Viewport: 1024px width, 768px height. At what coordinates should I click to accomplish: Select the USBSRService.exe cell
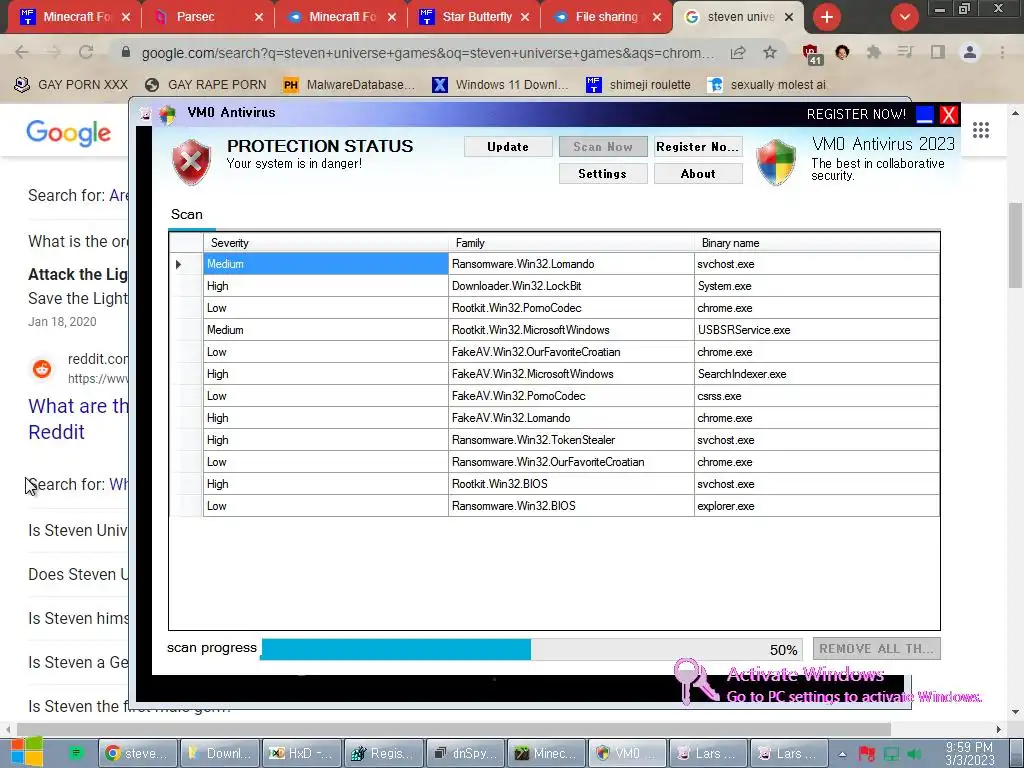pos(817,330)
